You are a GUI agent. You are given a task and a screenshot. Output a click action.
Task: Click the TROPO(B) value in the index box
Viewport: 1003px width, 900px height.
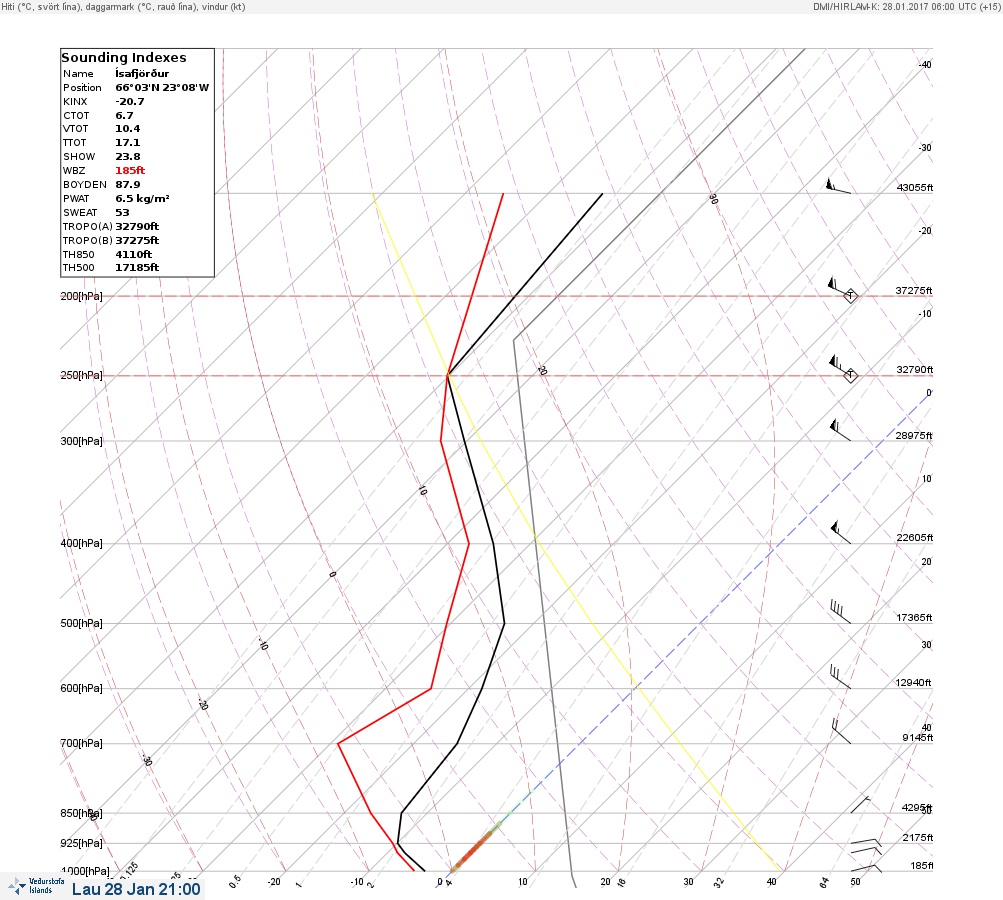[x=137, y=241]
